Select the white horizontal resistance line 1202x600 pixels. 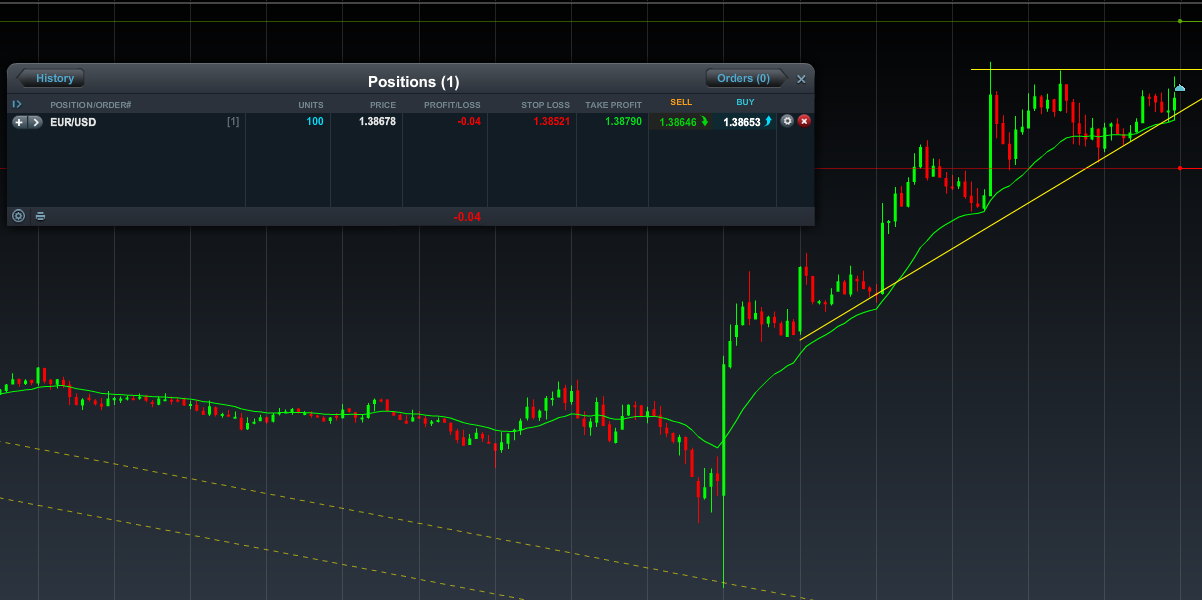coord(1085,70)
